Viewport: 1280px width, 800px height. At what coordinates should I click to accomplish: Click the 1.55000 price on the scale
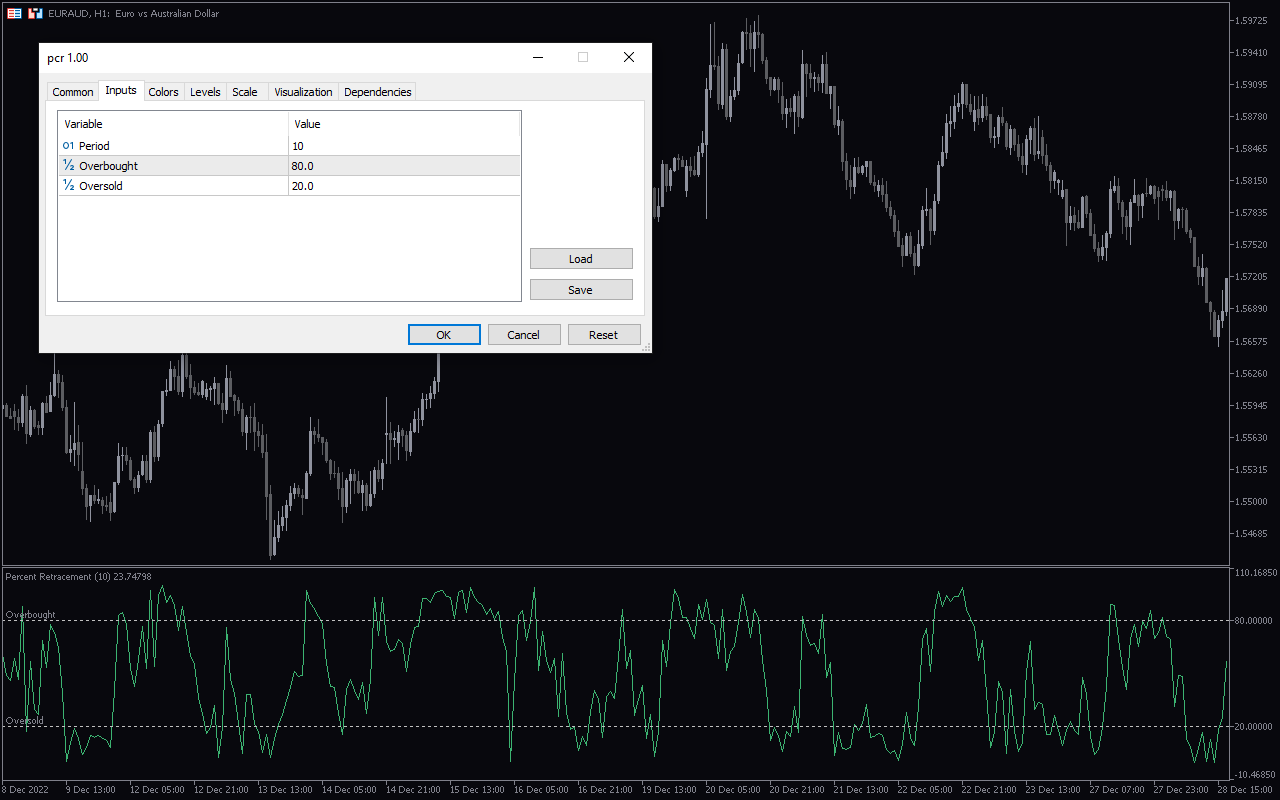tap(1253, 501)
